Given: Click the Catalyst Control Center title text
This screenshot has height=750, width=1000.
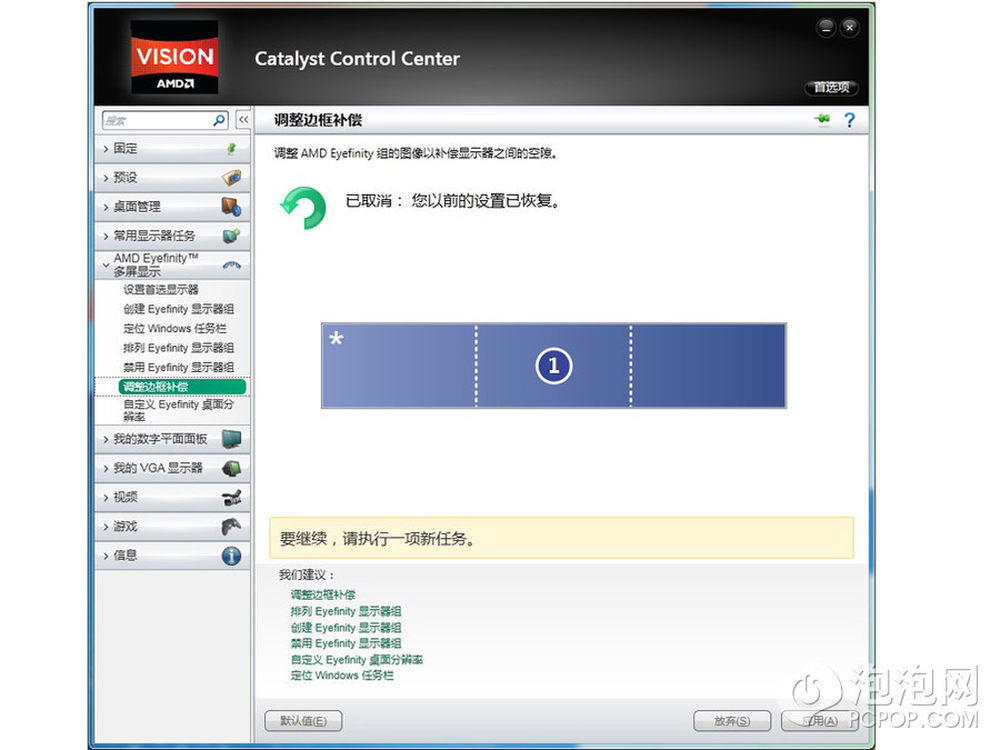Looking at the screenshot, I should [x=357, y=59].
